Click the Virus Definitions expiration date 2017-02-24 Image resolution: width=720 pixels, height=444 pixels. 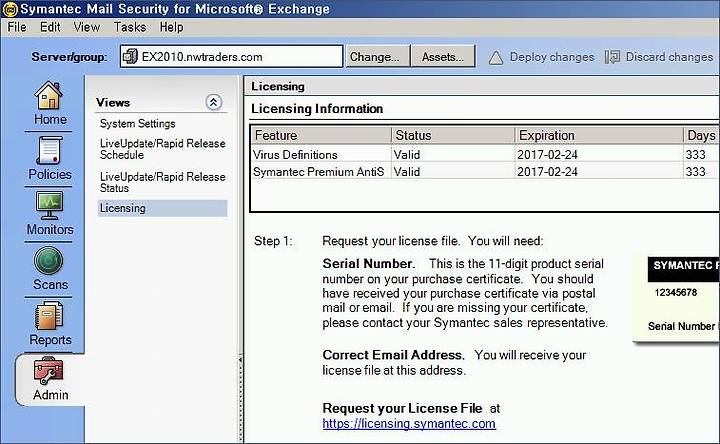(547, 155)
